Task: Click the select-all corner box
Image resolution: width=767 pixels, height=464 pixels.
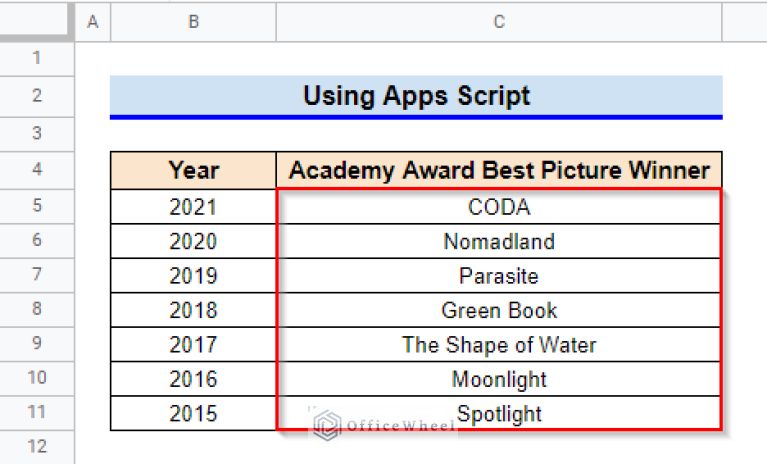Action: click(x=37, y=21)
